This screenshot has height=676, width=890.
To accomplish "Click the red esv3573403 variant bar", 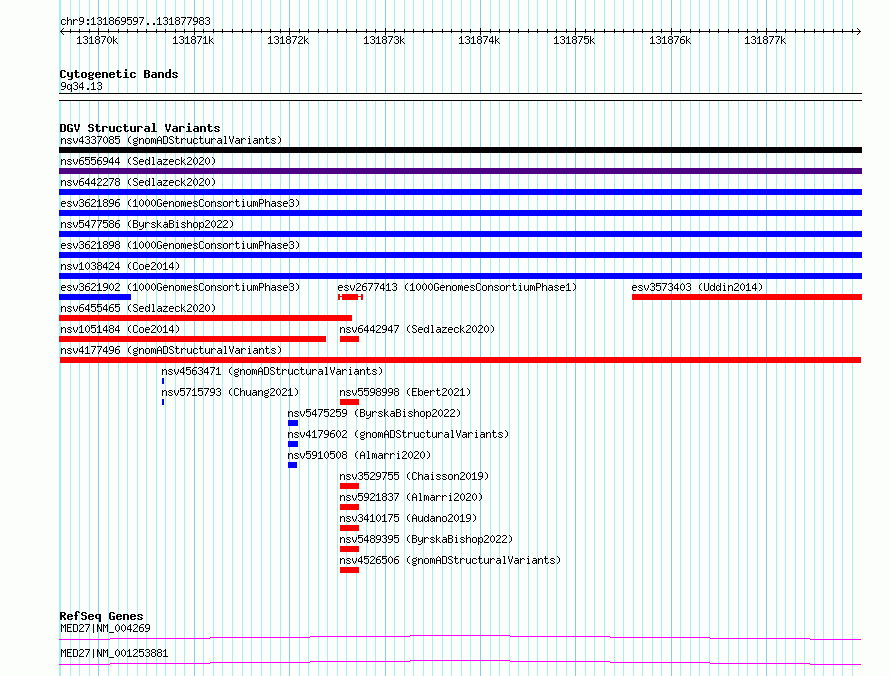I will 747,297.
